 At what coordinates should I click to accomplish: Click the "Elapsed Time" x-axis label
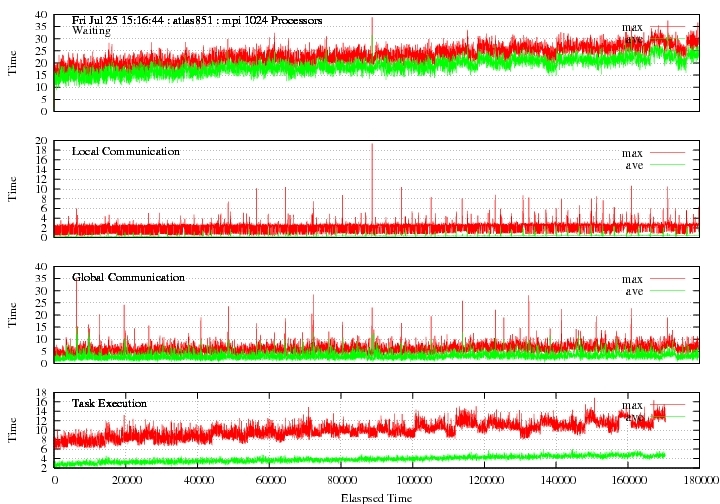pos(376,498)
